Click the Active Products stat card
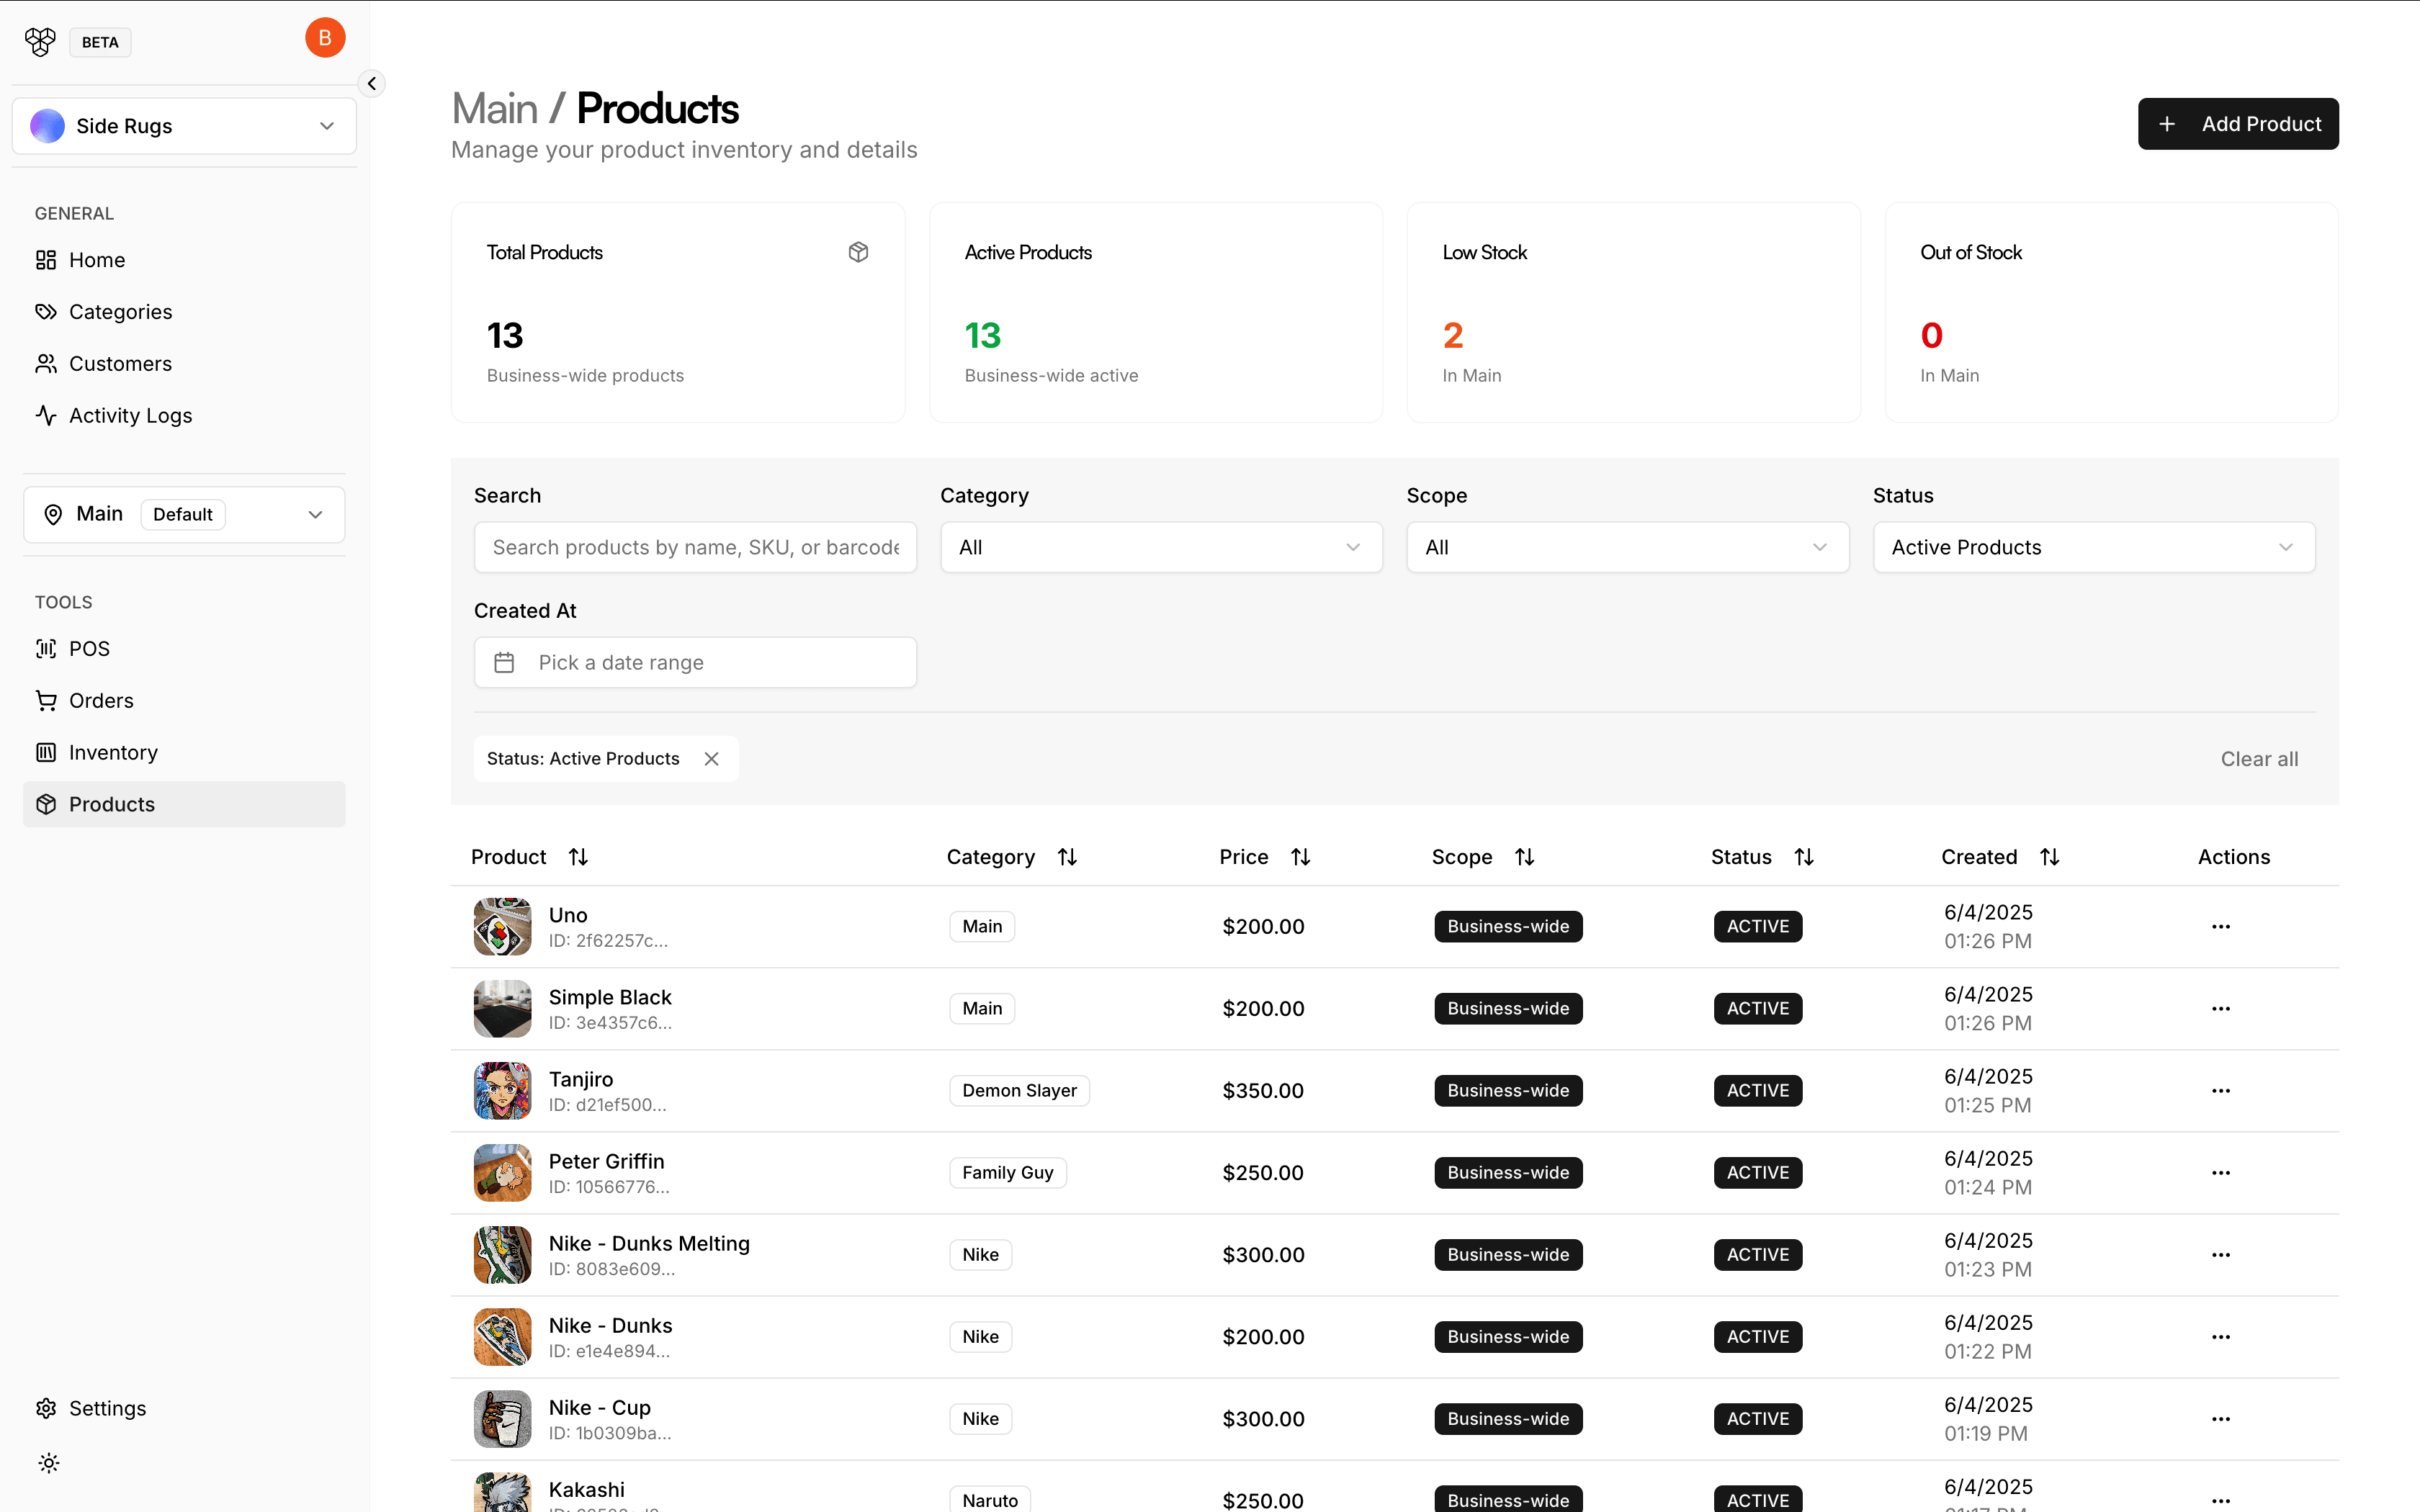Image resolution: width=2420 pixels, height=1512 pixels. click(x=1155, y=313)
